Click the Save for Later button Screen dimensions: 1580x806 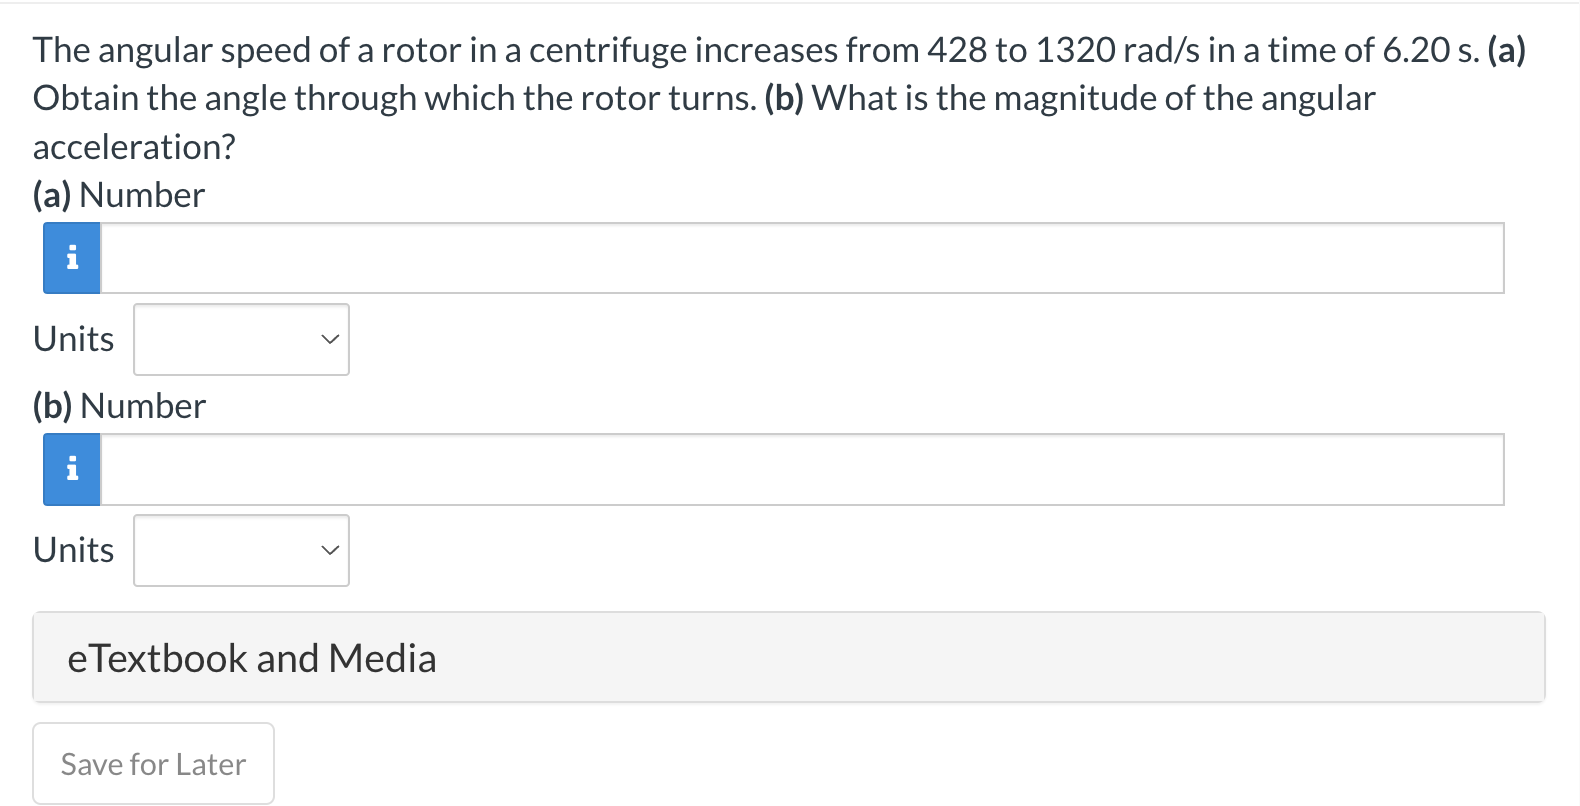tap(152, 763)
